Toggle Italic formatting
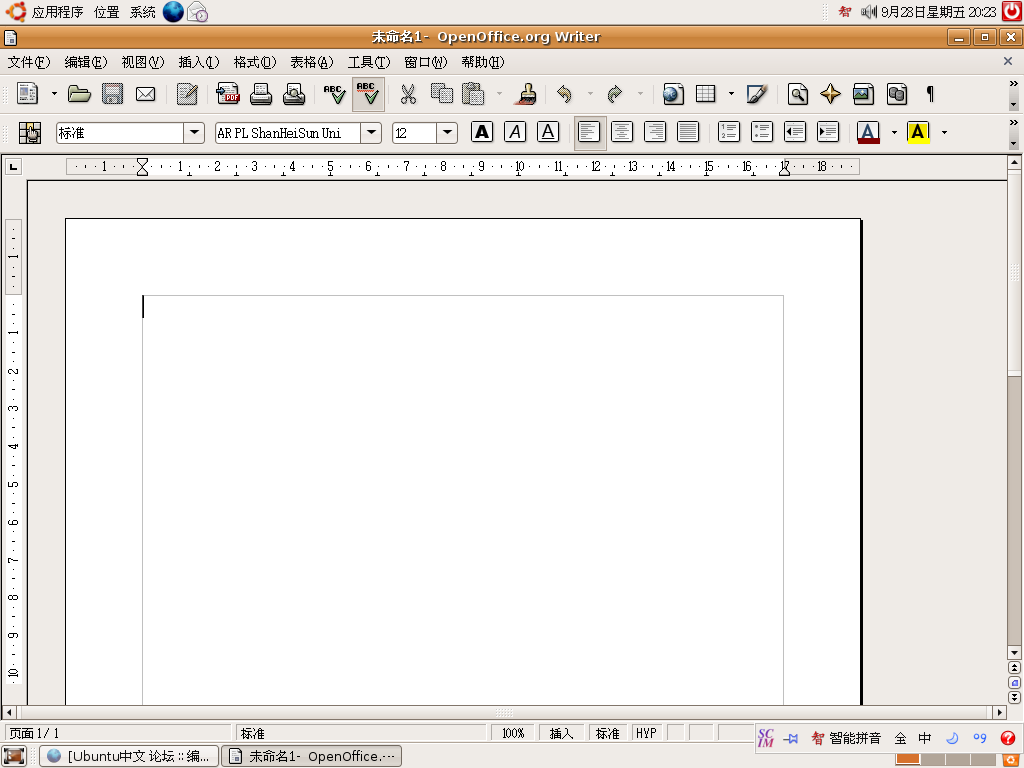This screenshot has width=1024, height=768. [515, 132]
